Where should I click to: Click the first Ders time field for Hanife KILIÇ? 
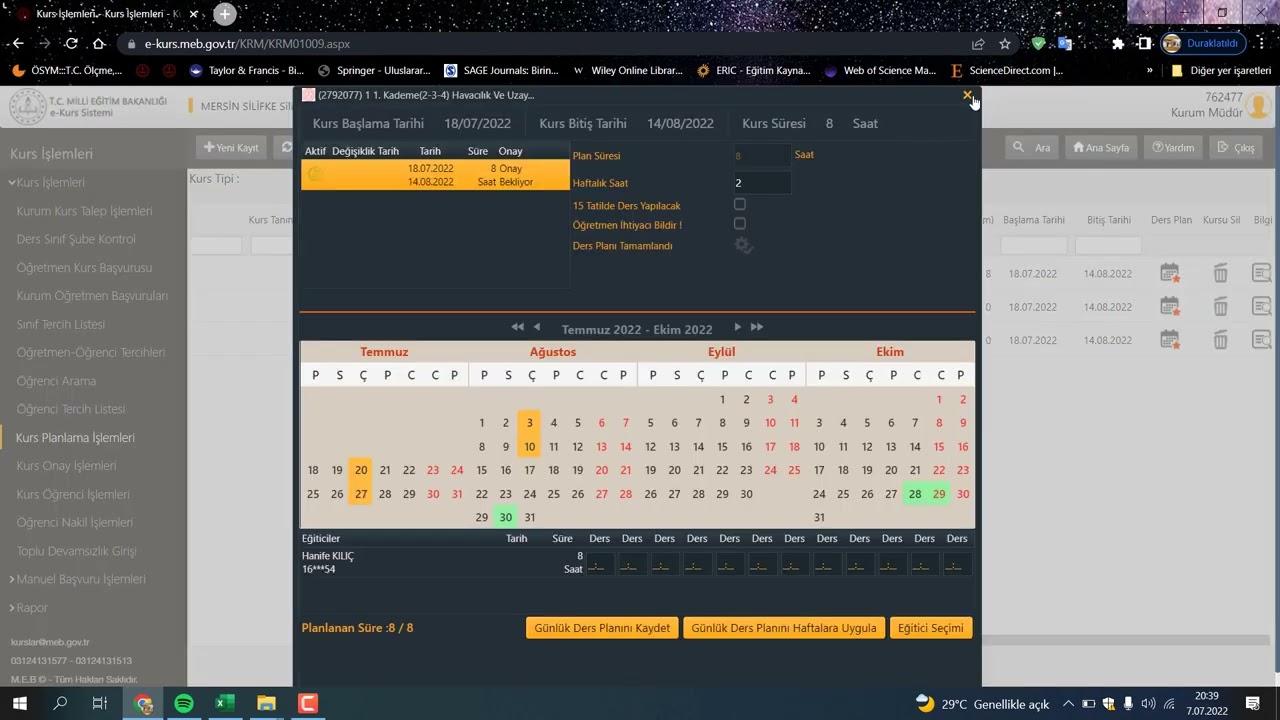(599, 564)
